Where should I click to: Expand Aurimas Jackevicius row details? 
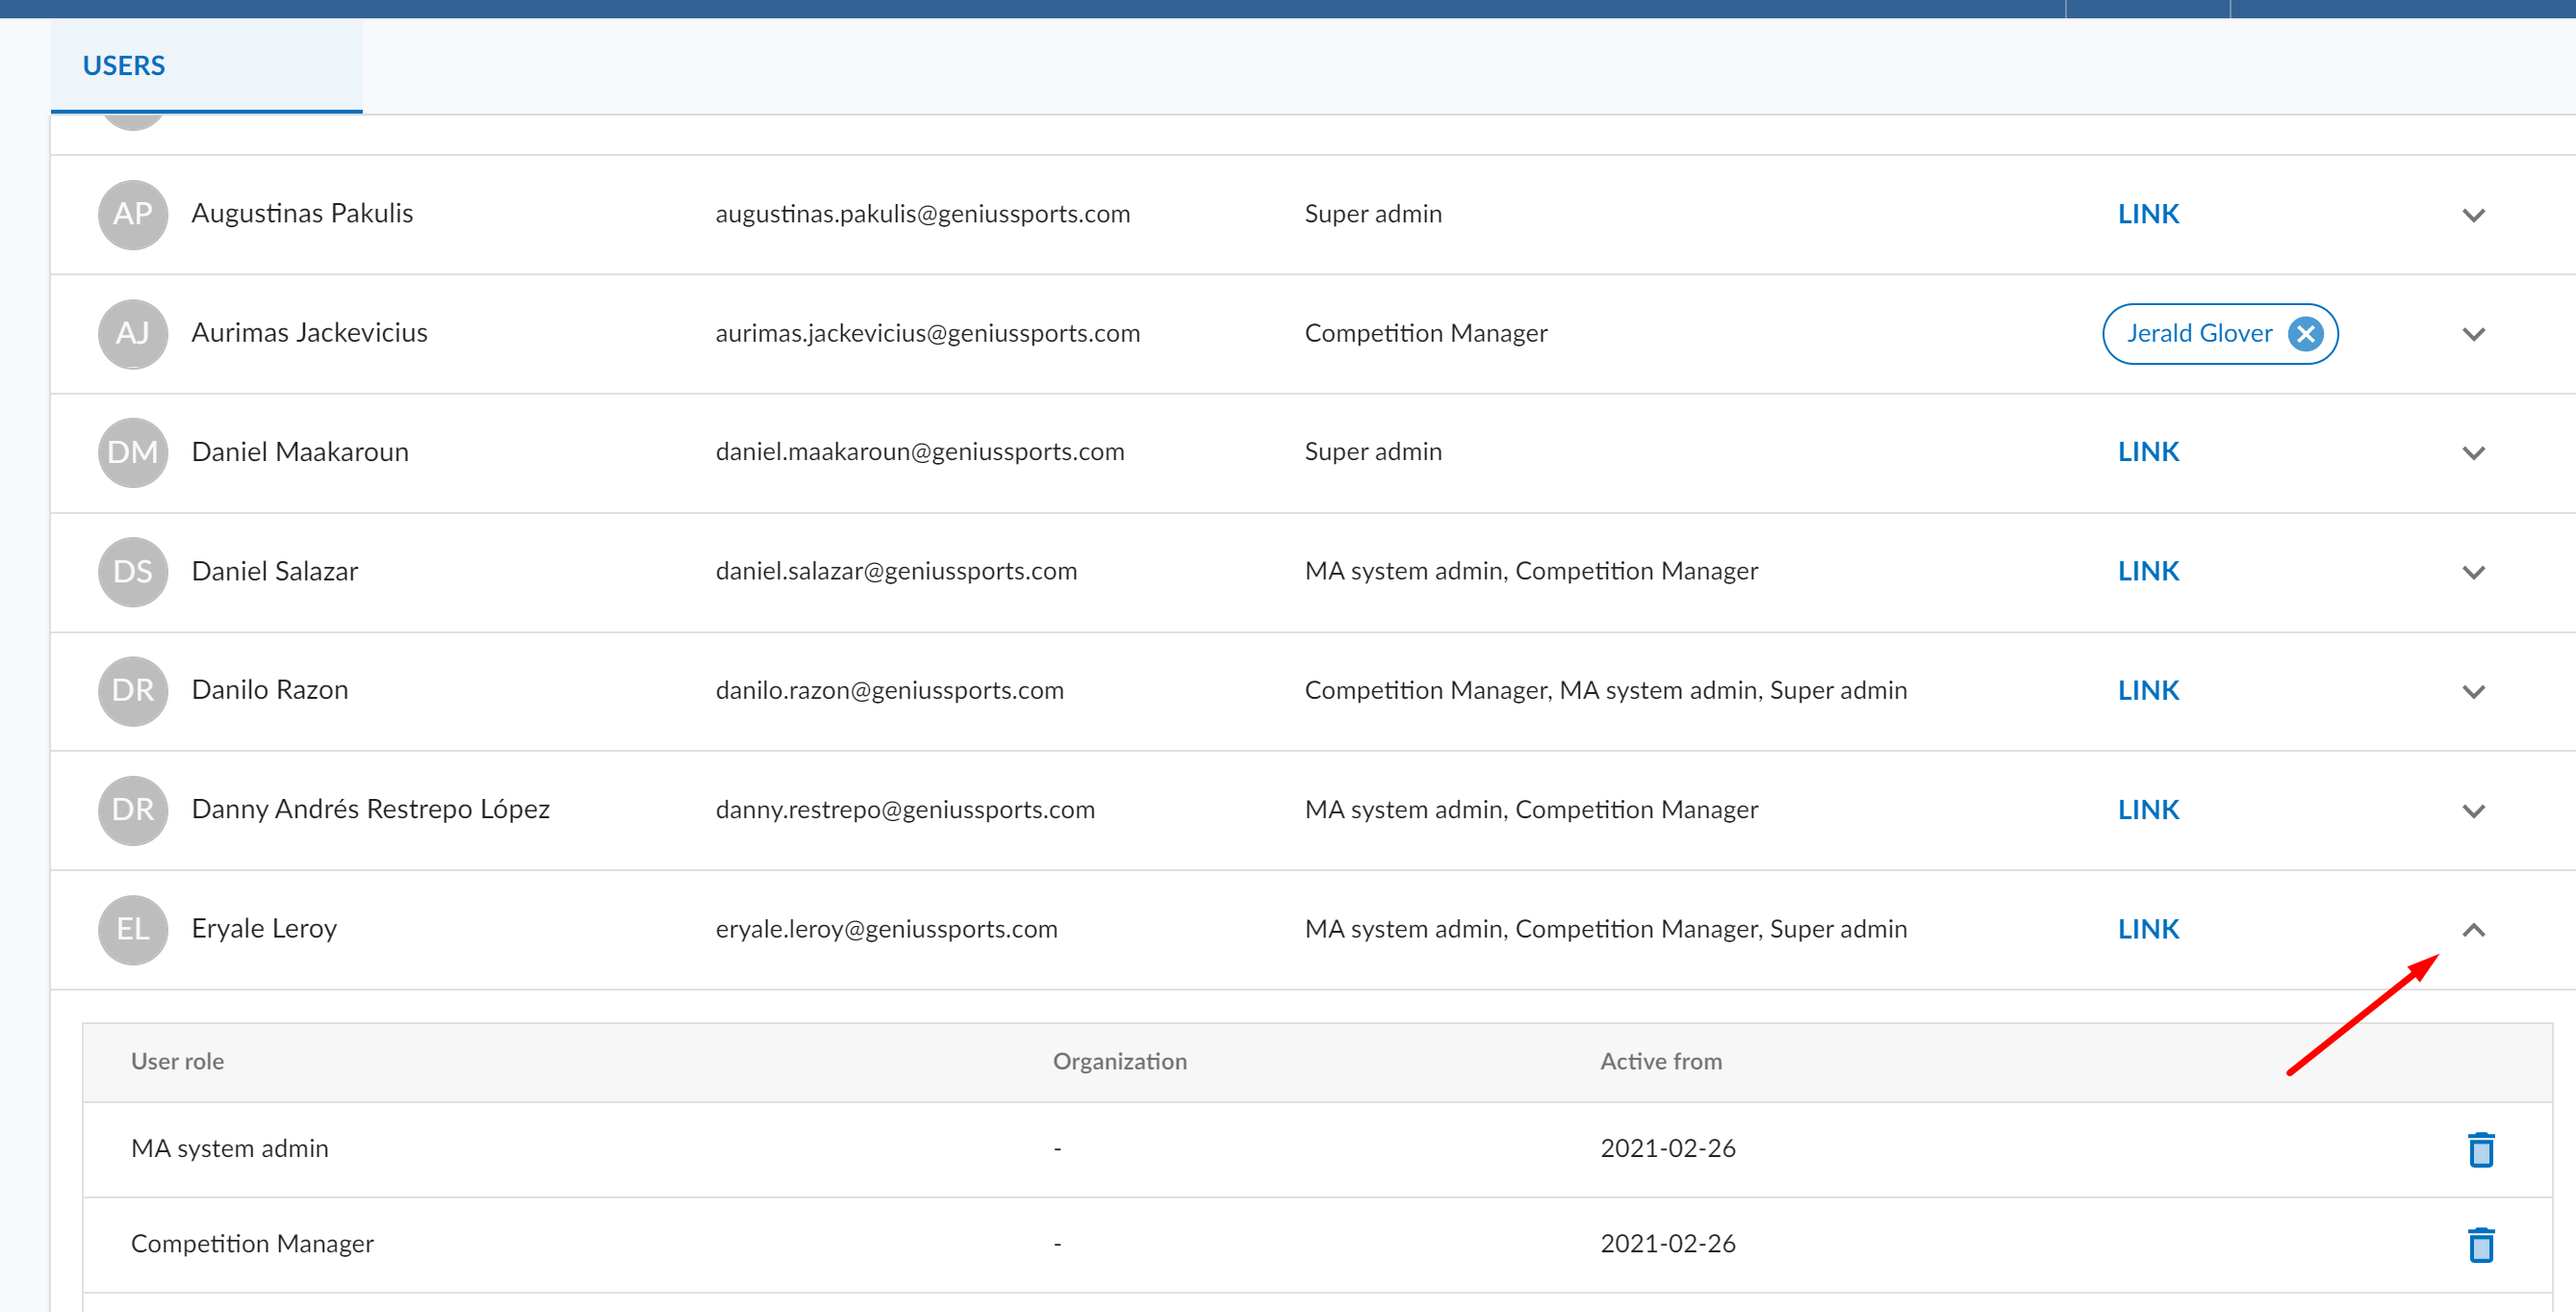[2473, 334]
